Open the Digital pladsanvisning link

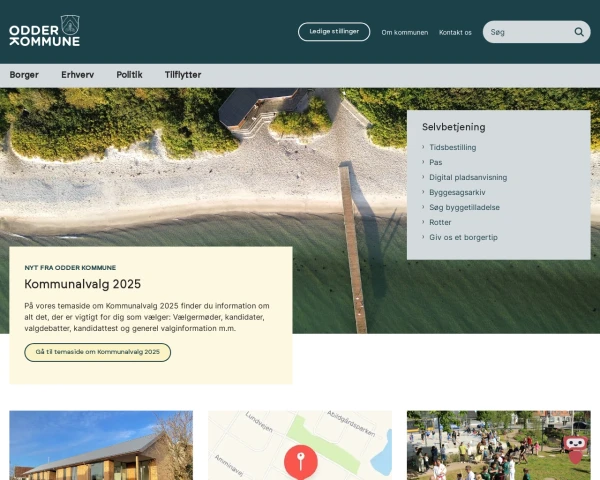pos(468,177)
